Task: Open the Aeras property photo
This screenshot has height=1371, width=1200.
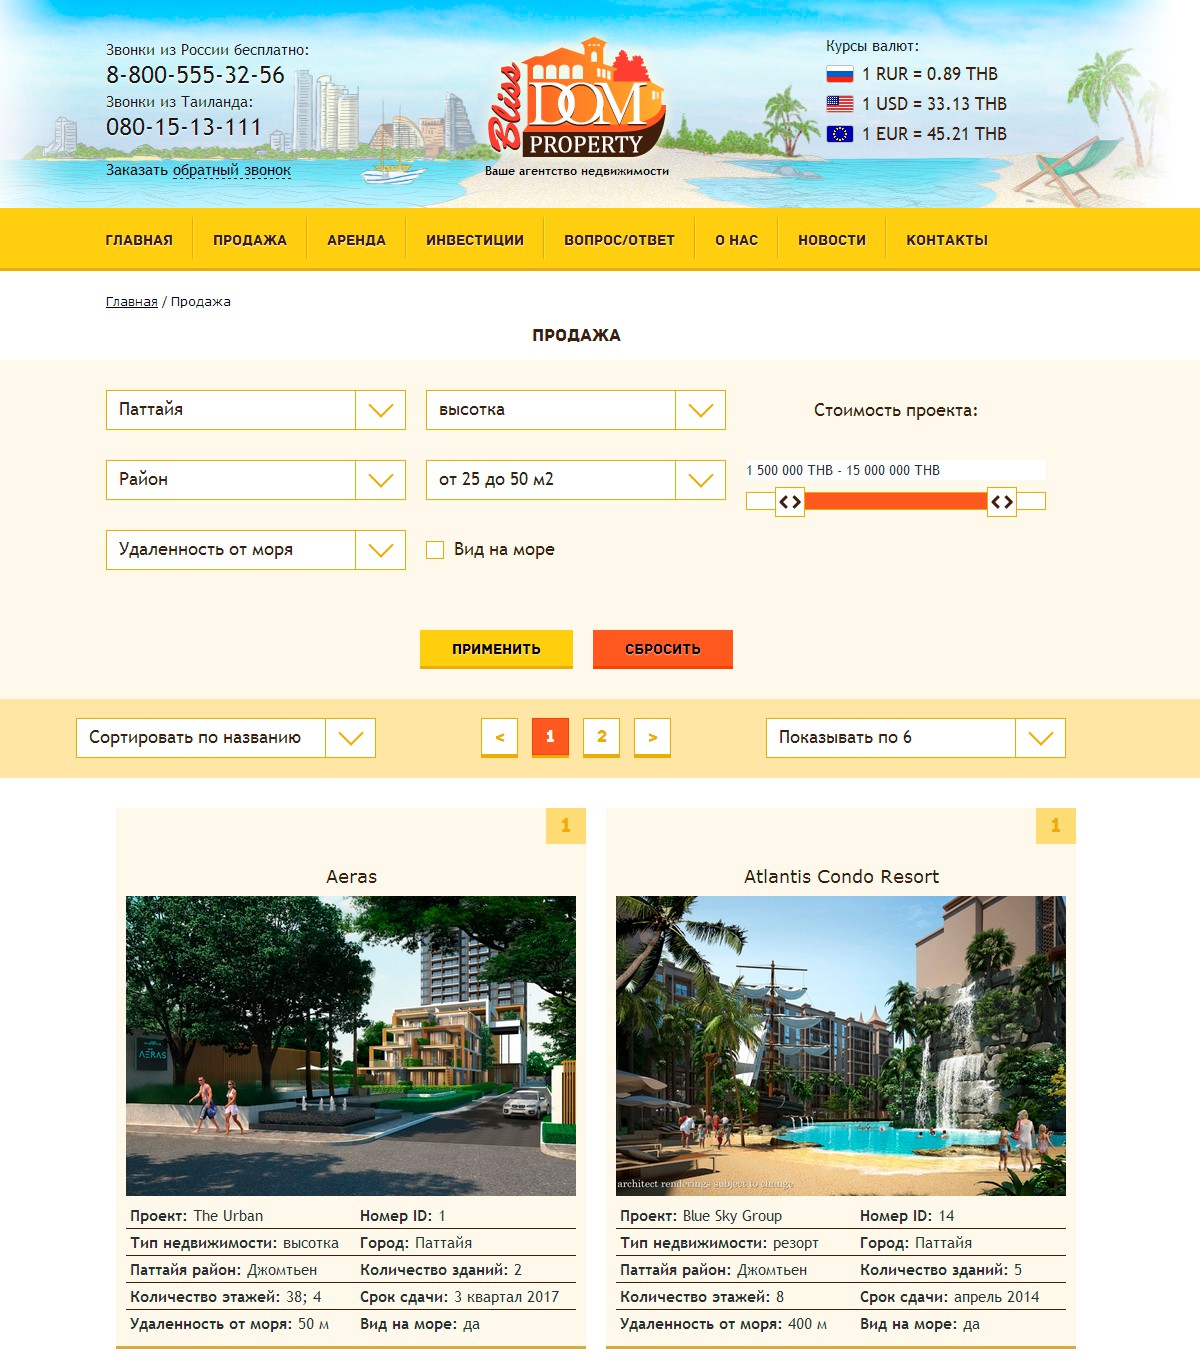Action: tap(351, 1046)
